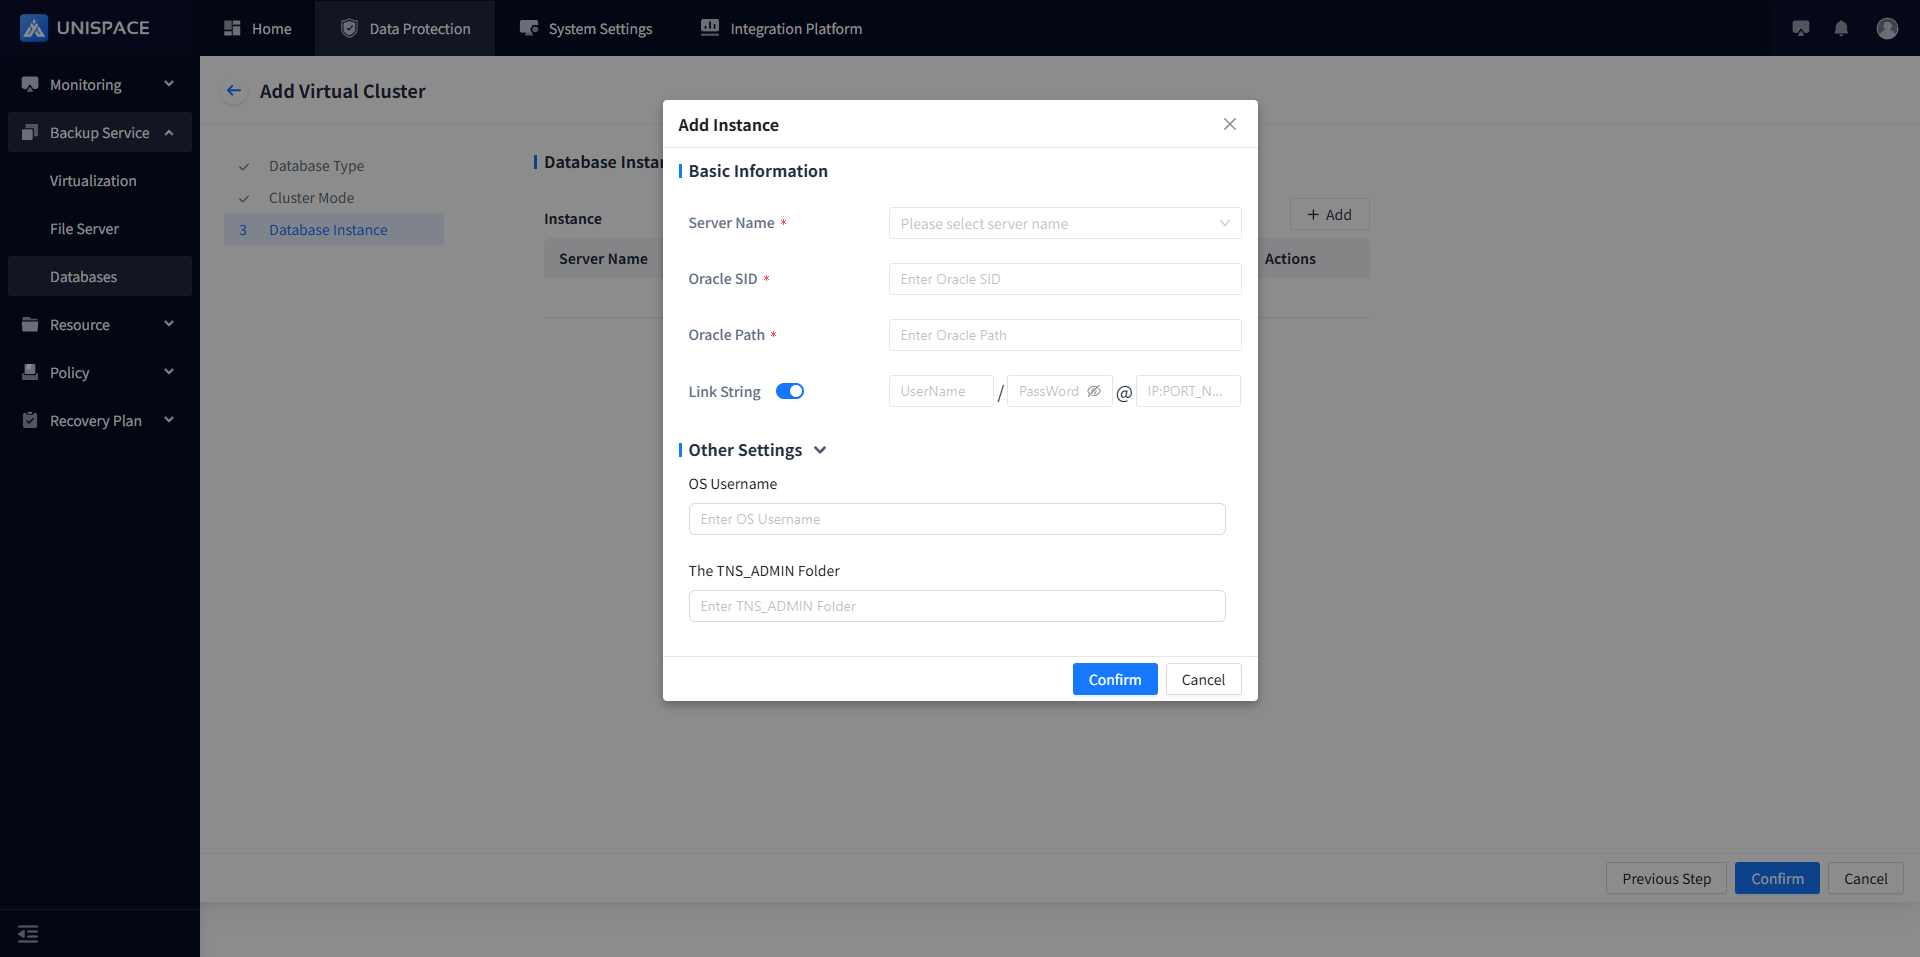Collapse the sidebar menu icon
Viewport: 1920px width, 957px height.
coord(28,934)
